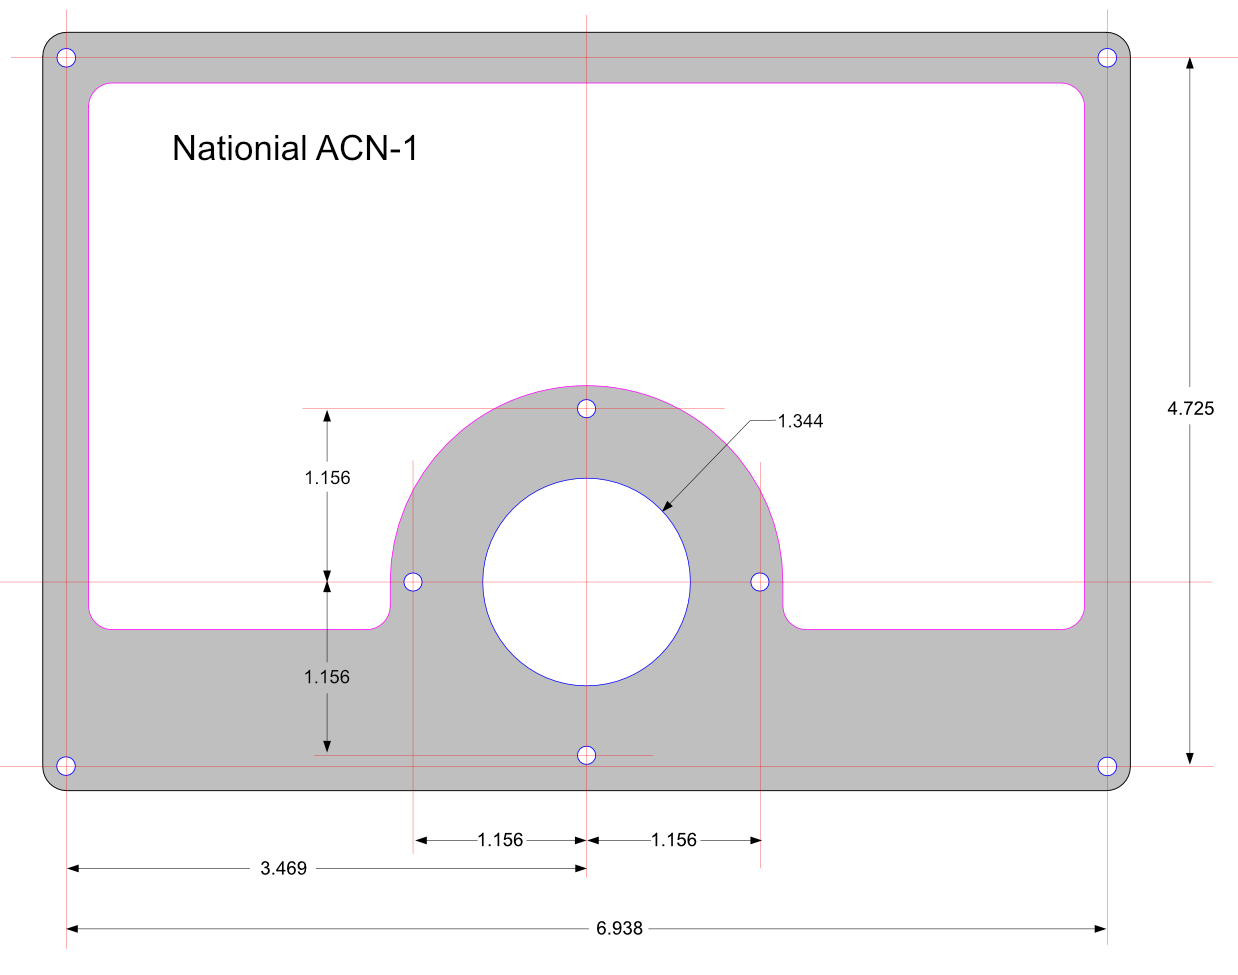Click the left arrowhead of the 3.469 dimension
The height and width of the screenshot is (975, 1238).
pos(73,869)
